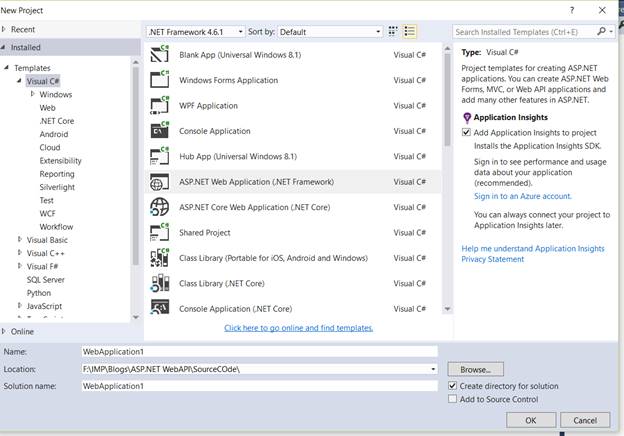Select the Cloud category
Screen dimensions: 624x436
(50, 147)
